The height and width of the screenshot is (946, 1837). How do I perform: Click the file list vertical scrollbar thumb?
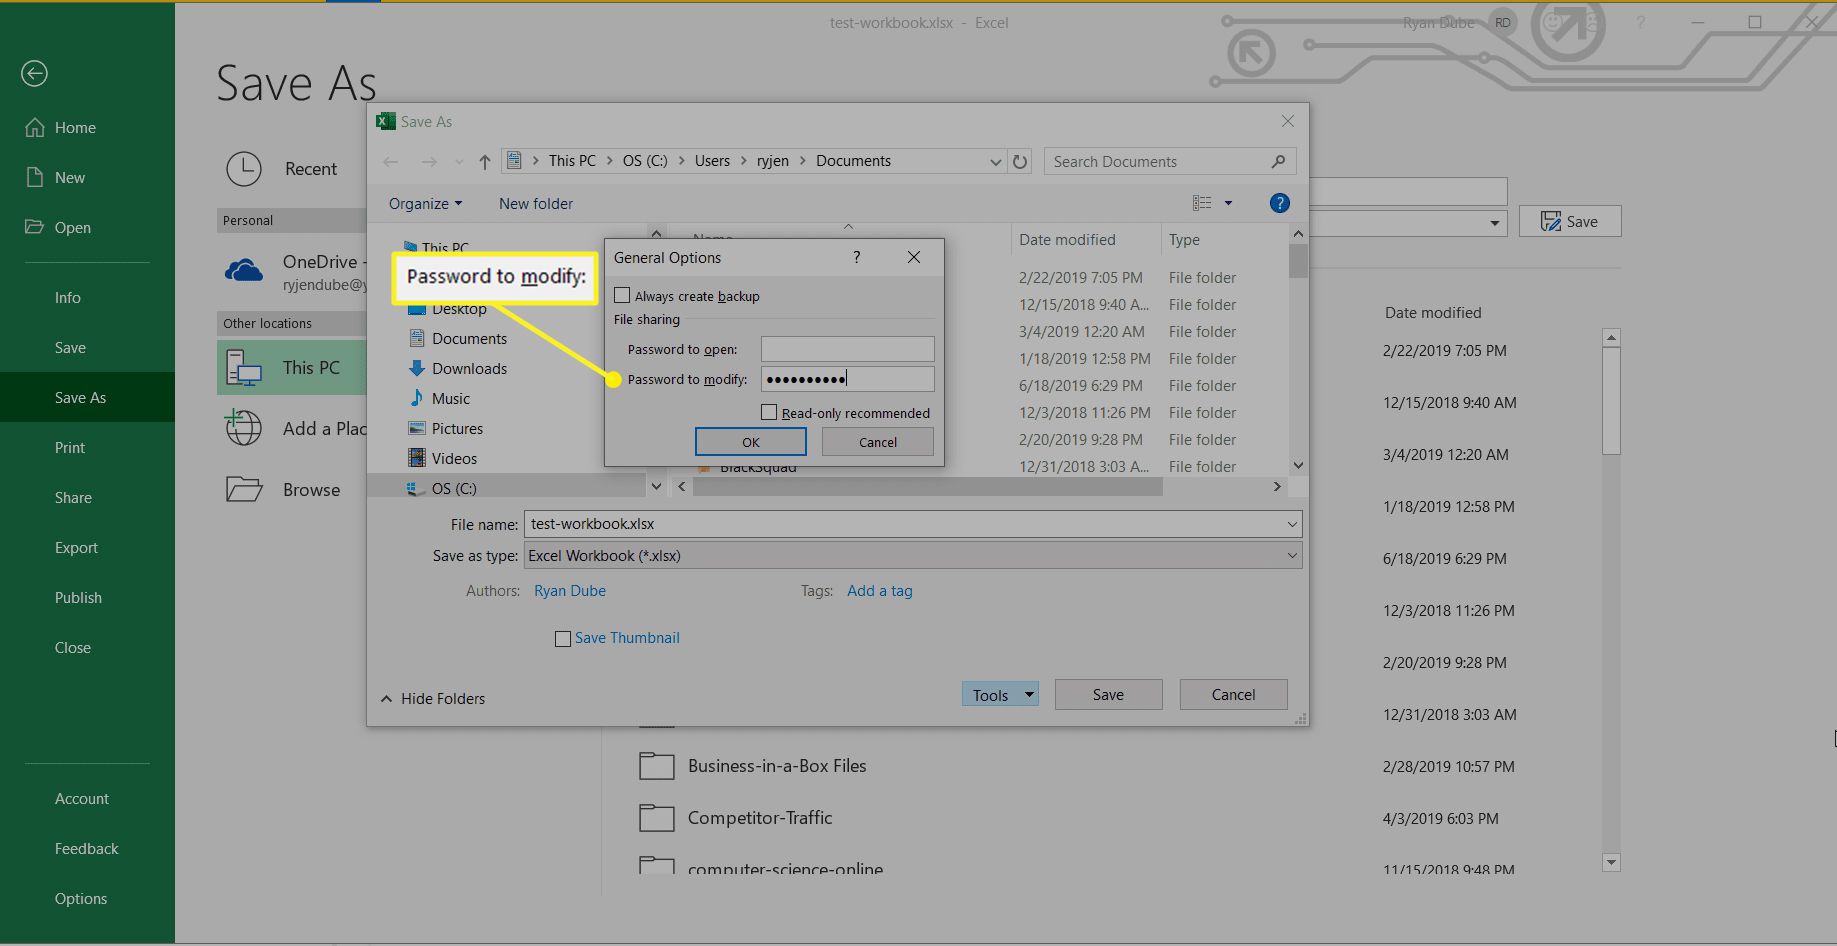tap(1298, 260)
